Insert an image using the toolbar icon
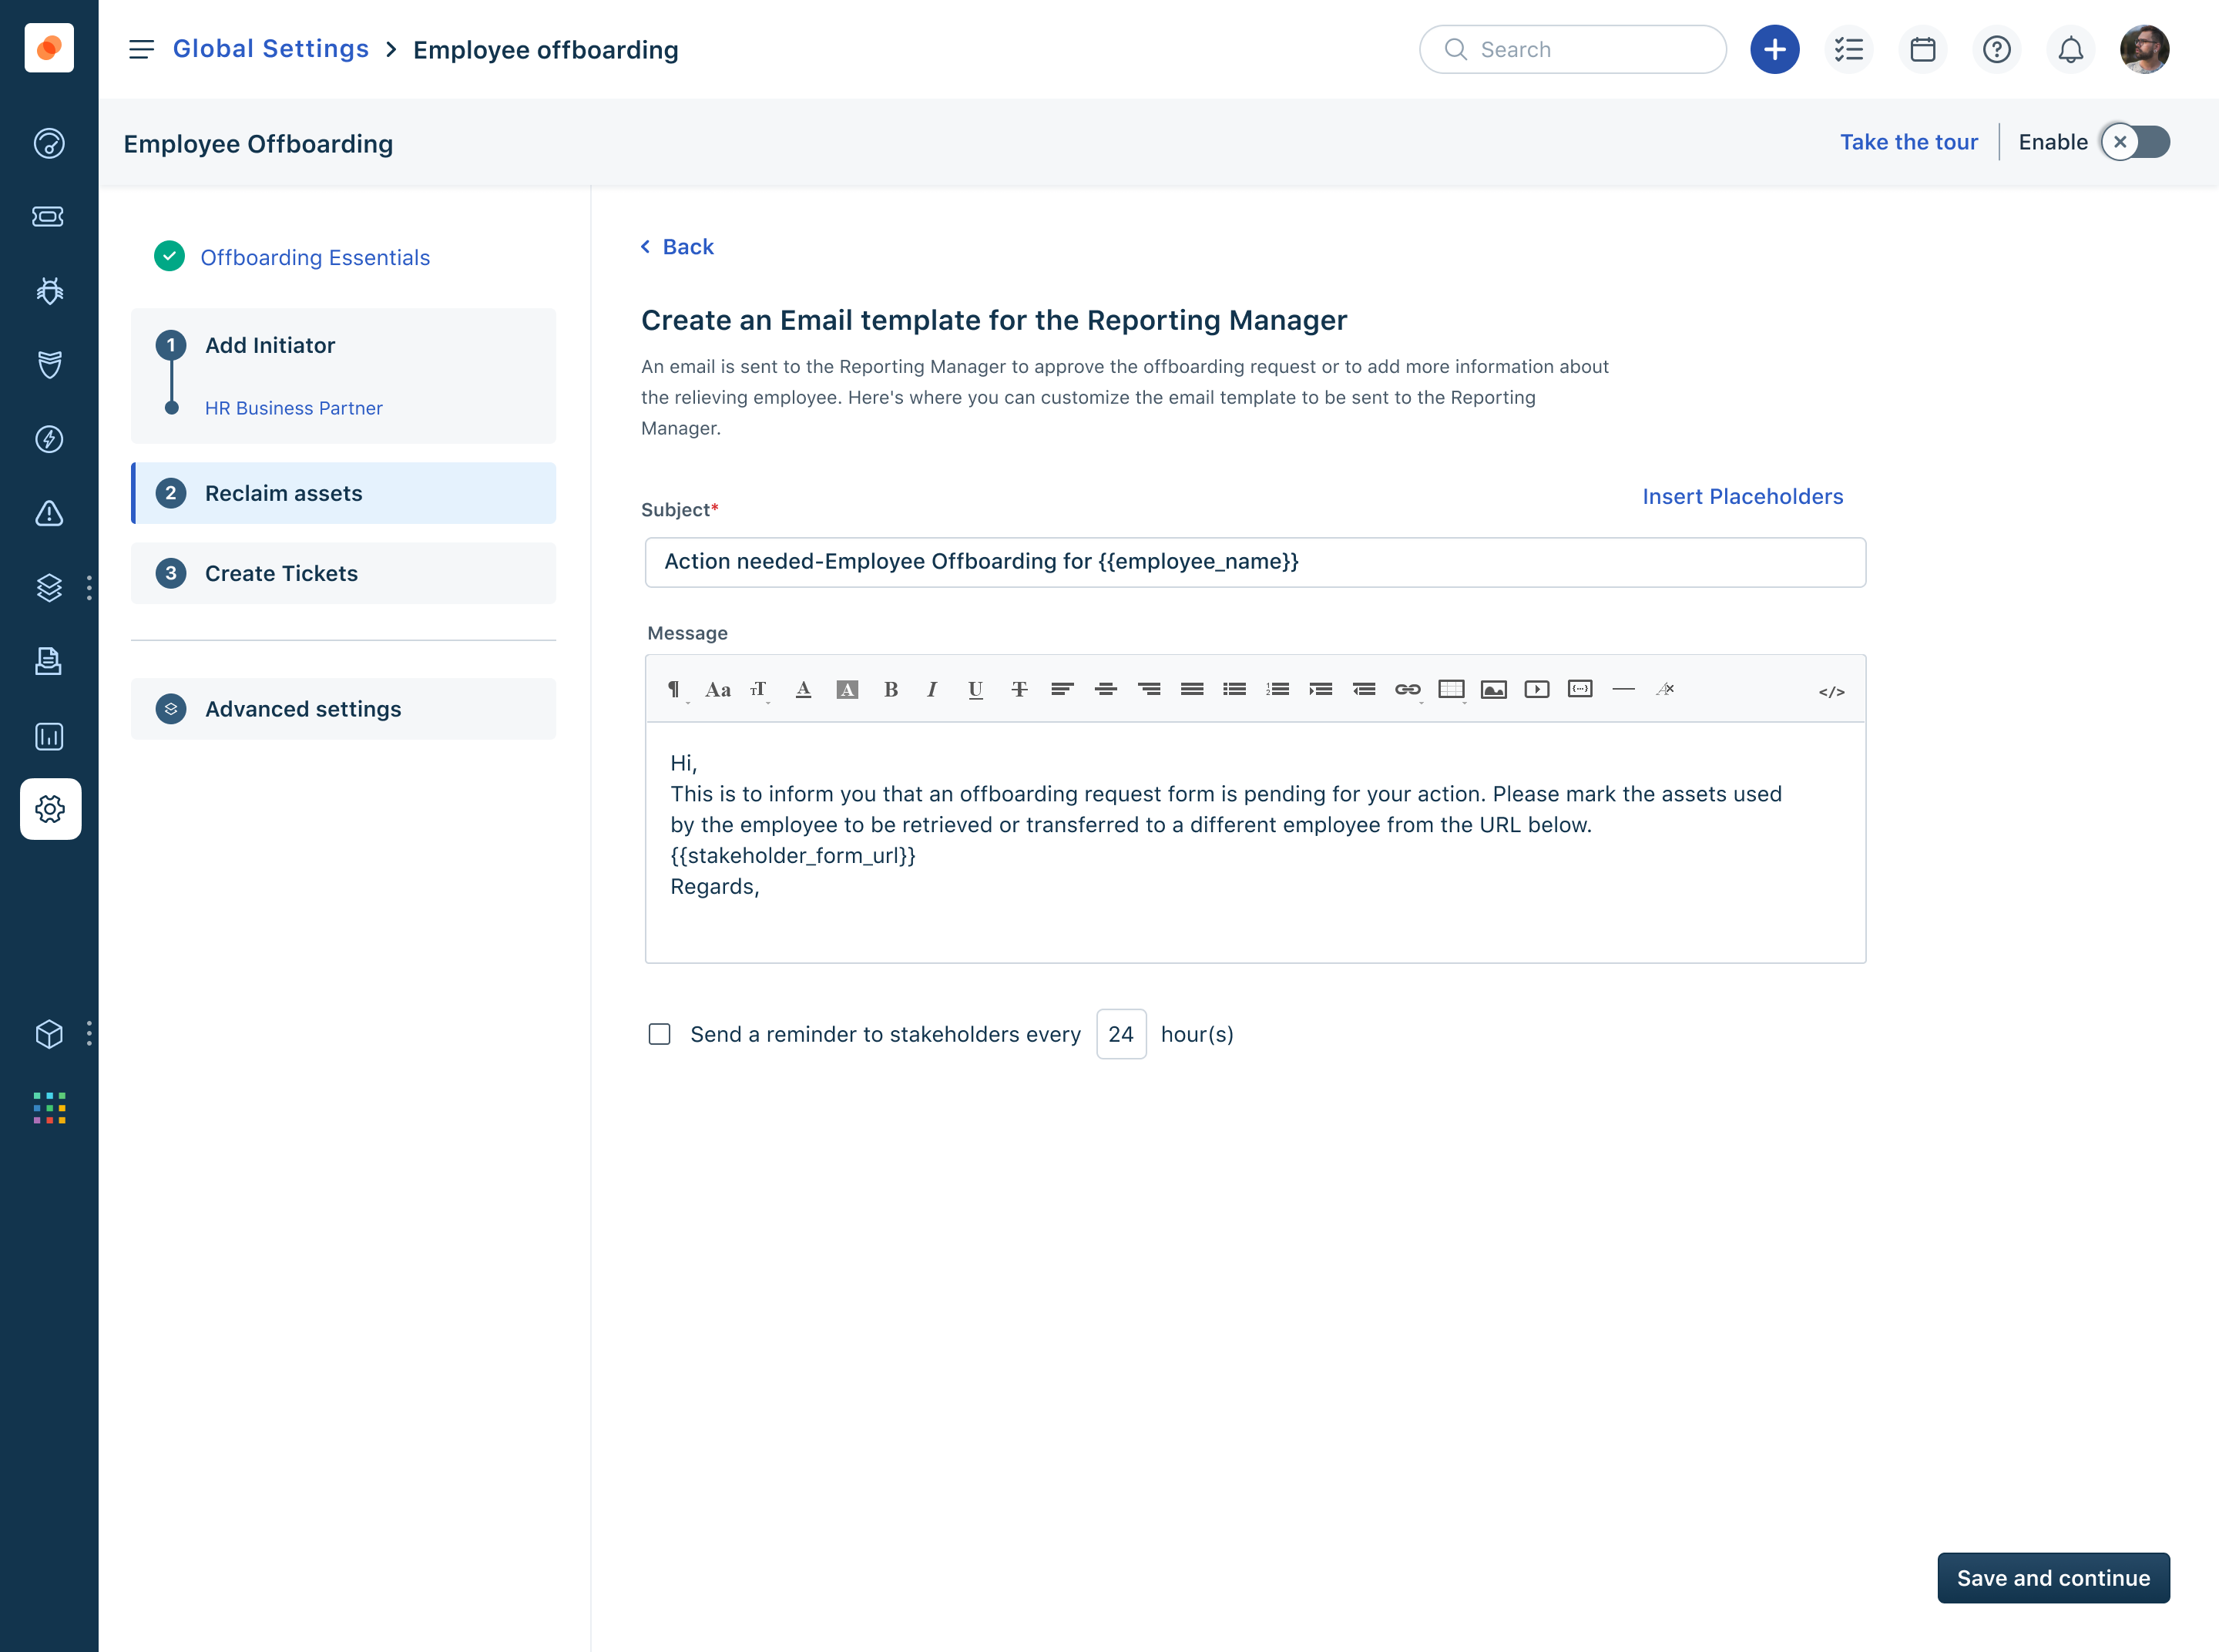This screenshot has height=1652, width=2219. 1494,689
